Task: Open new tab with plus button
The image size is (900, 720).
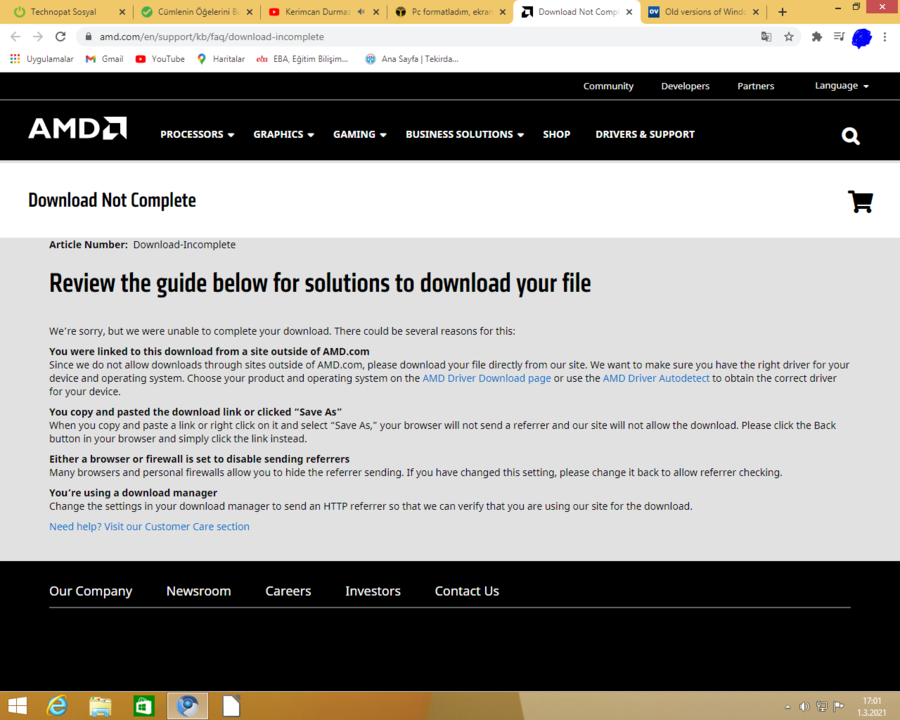Action: pos(782,12)
